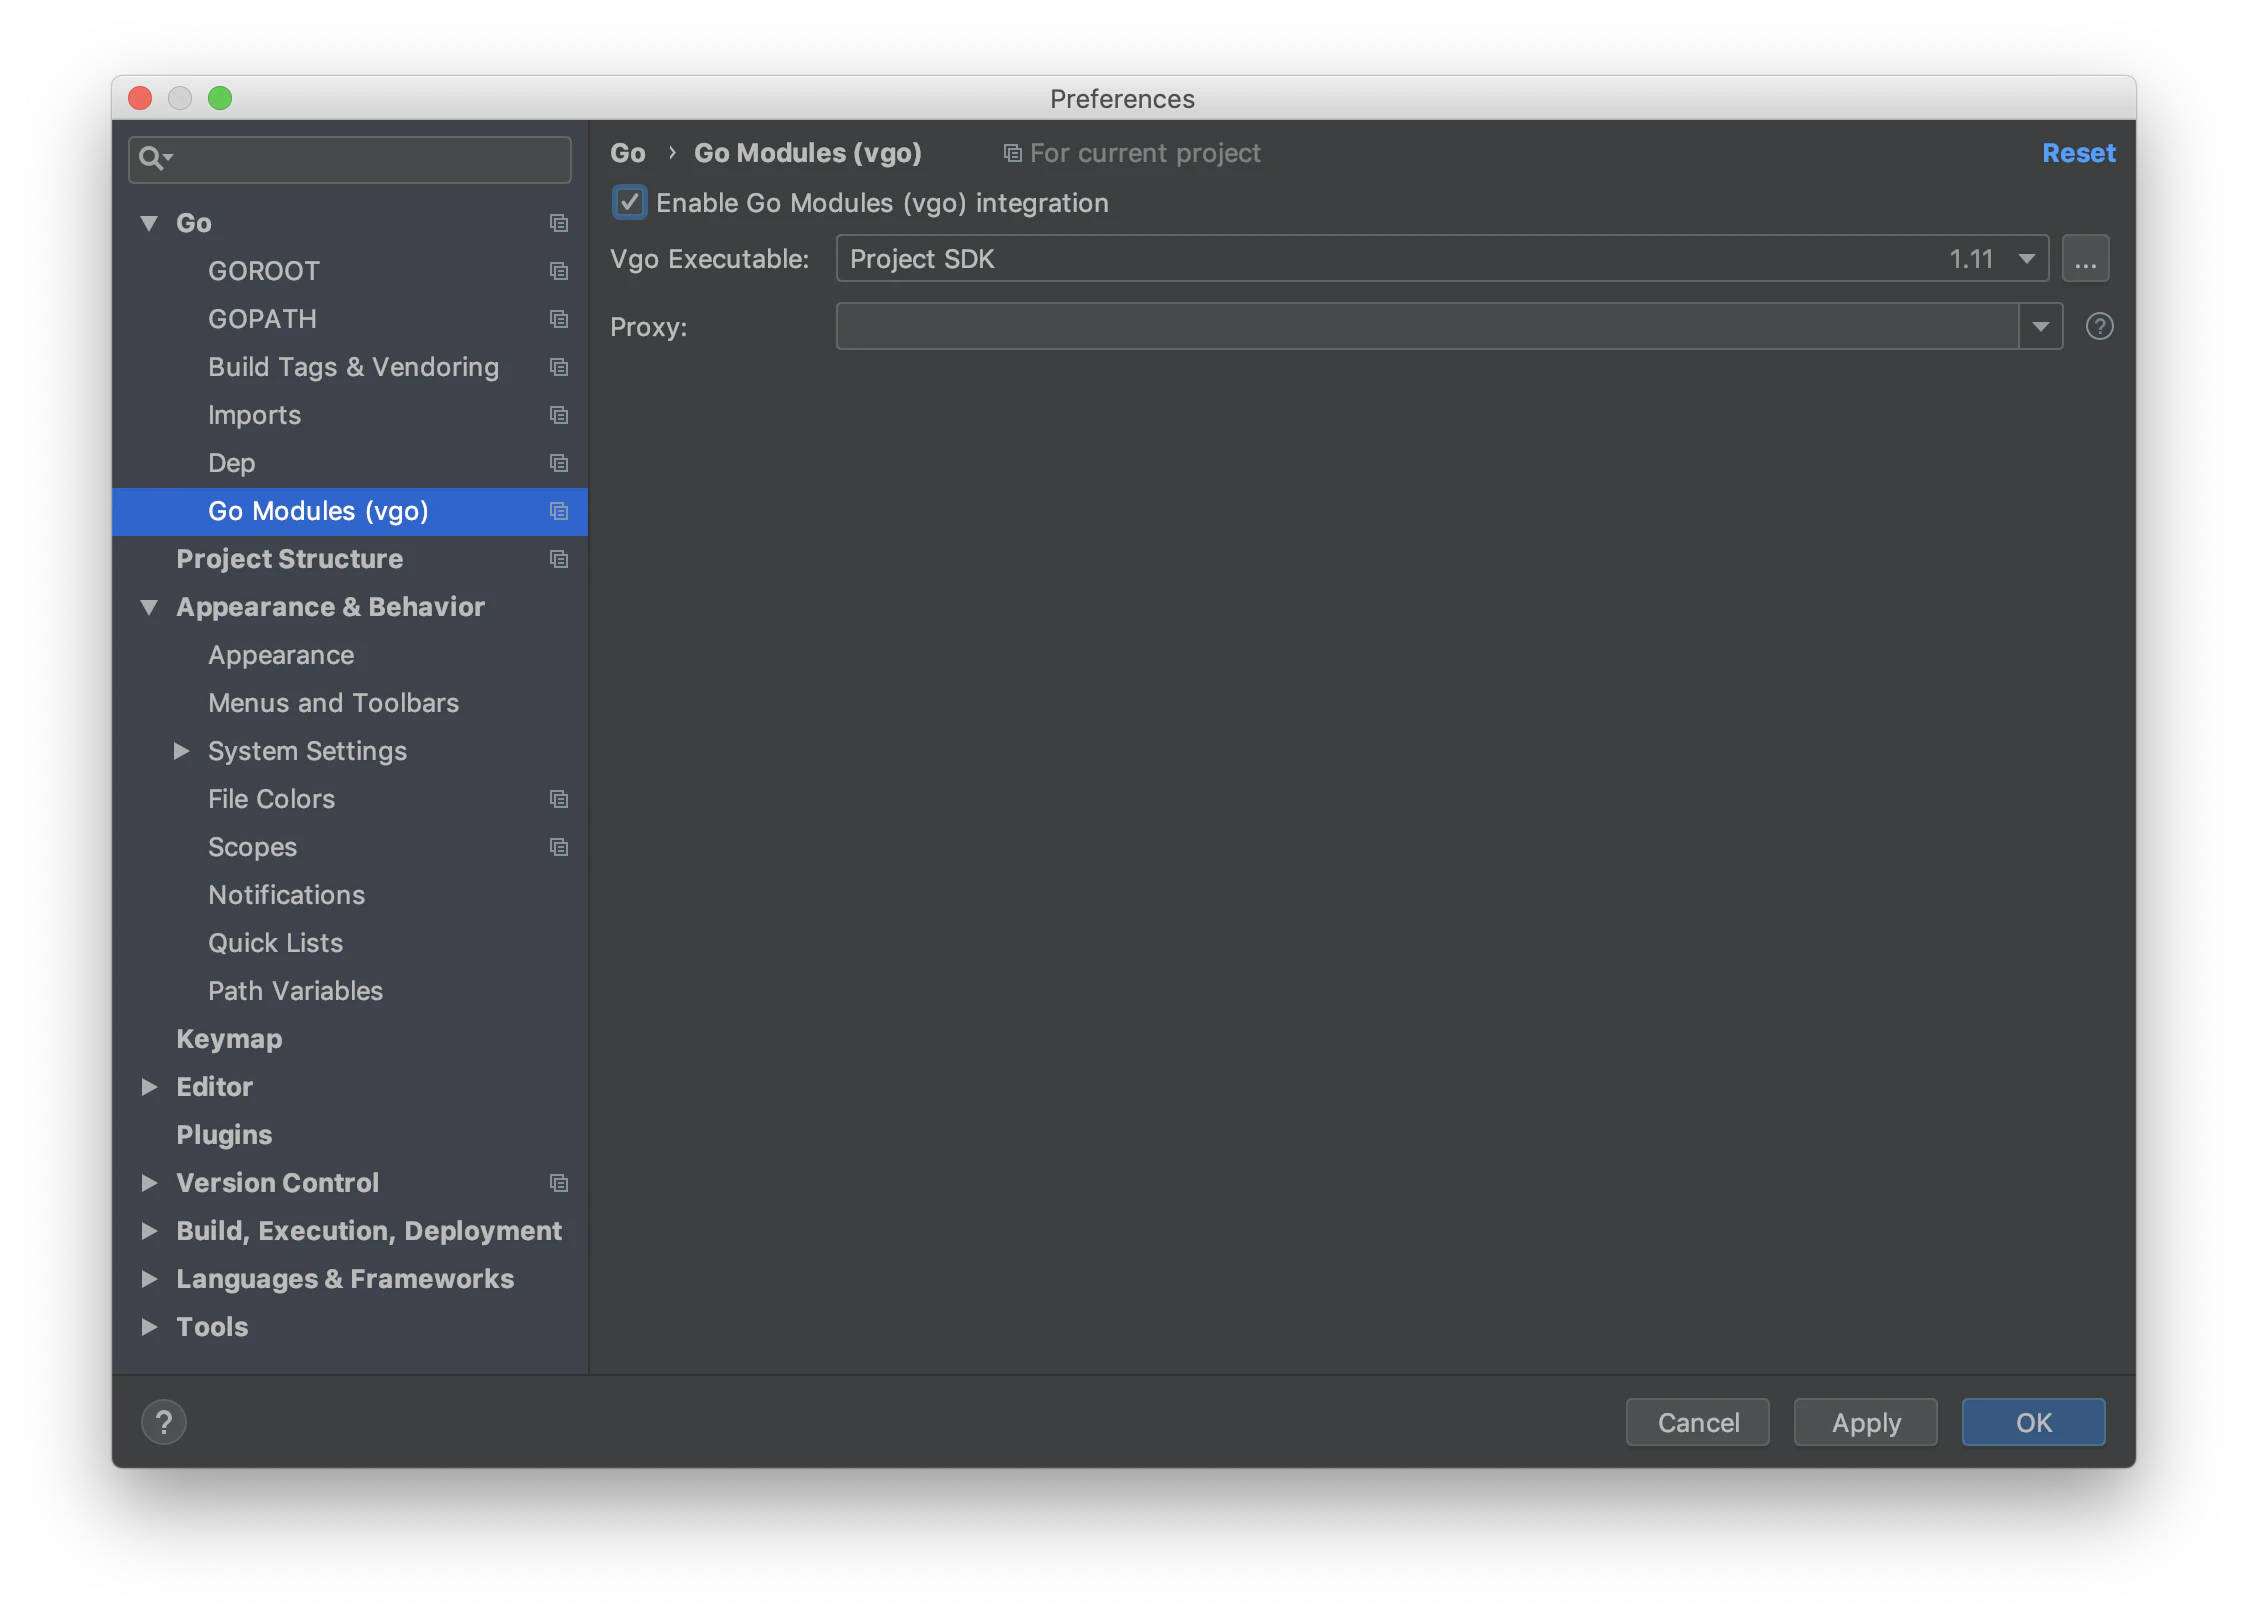Click into the Proxy text field
Image resolution: width=2248 pixels, height=1616 pixels.
[x=1427, y=327]
